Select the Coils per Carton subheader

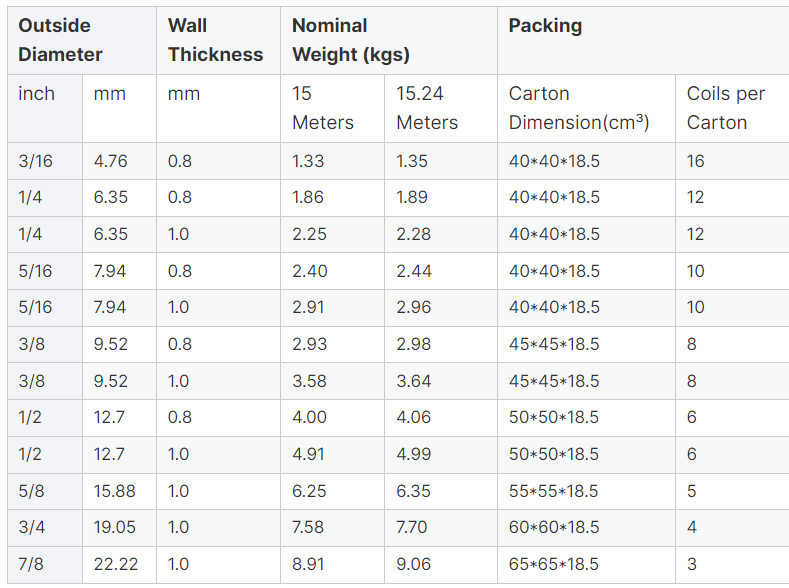pyautogui.click(x=725, y=108)
